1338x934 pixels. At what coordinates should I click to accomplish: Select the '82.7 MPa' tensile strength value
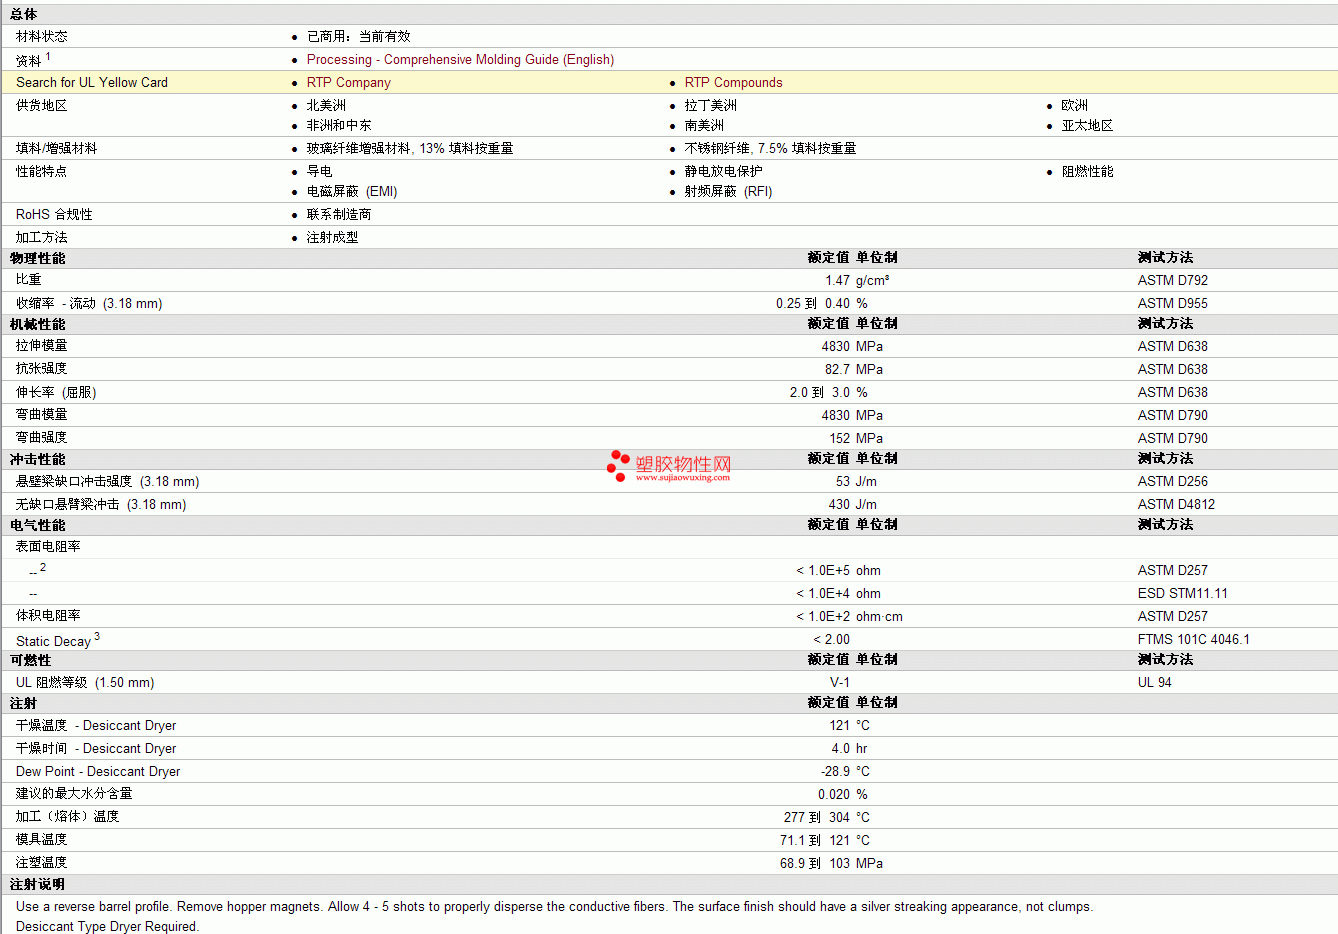coord(854,370)
